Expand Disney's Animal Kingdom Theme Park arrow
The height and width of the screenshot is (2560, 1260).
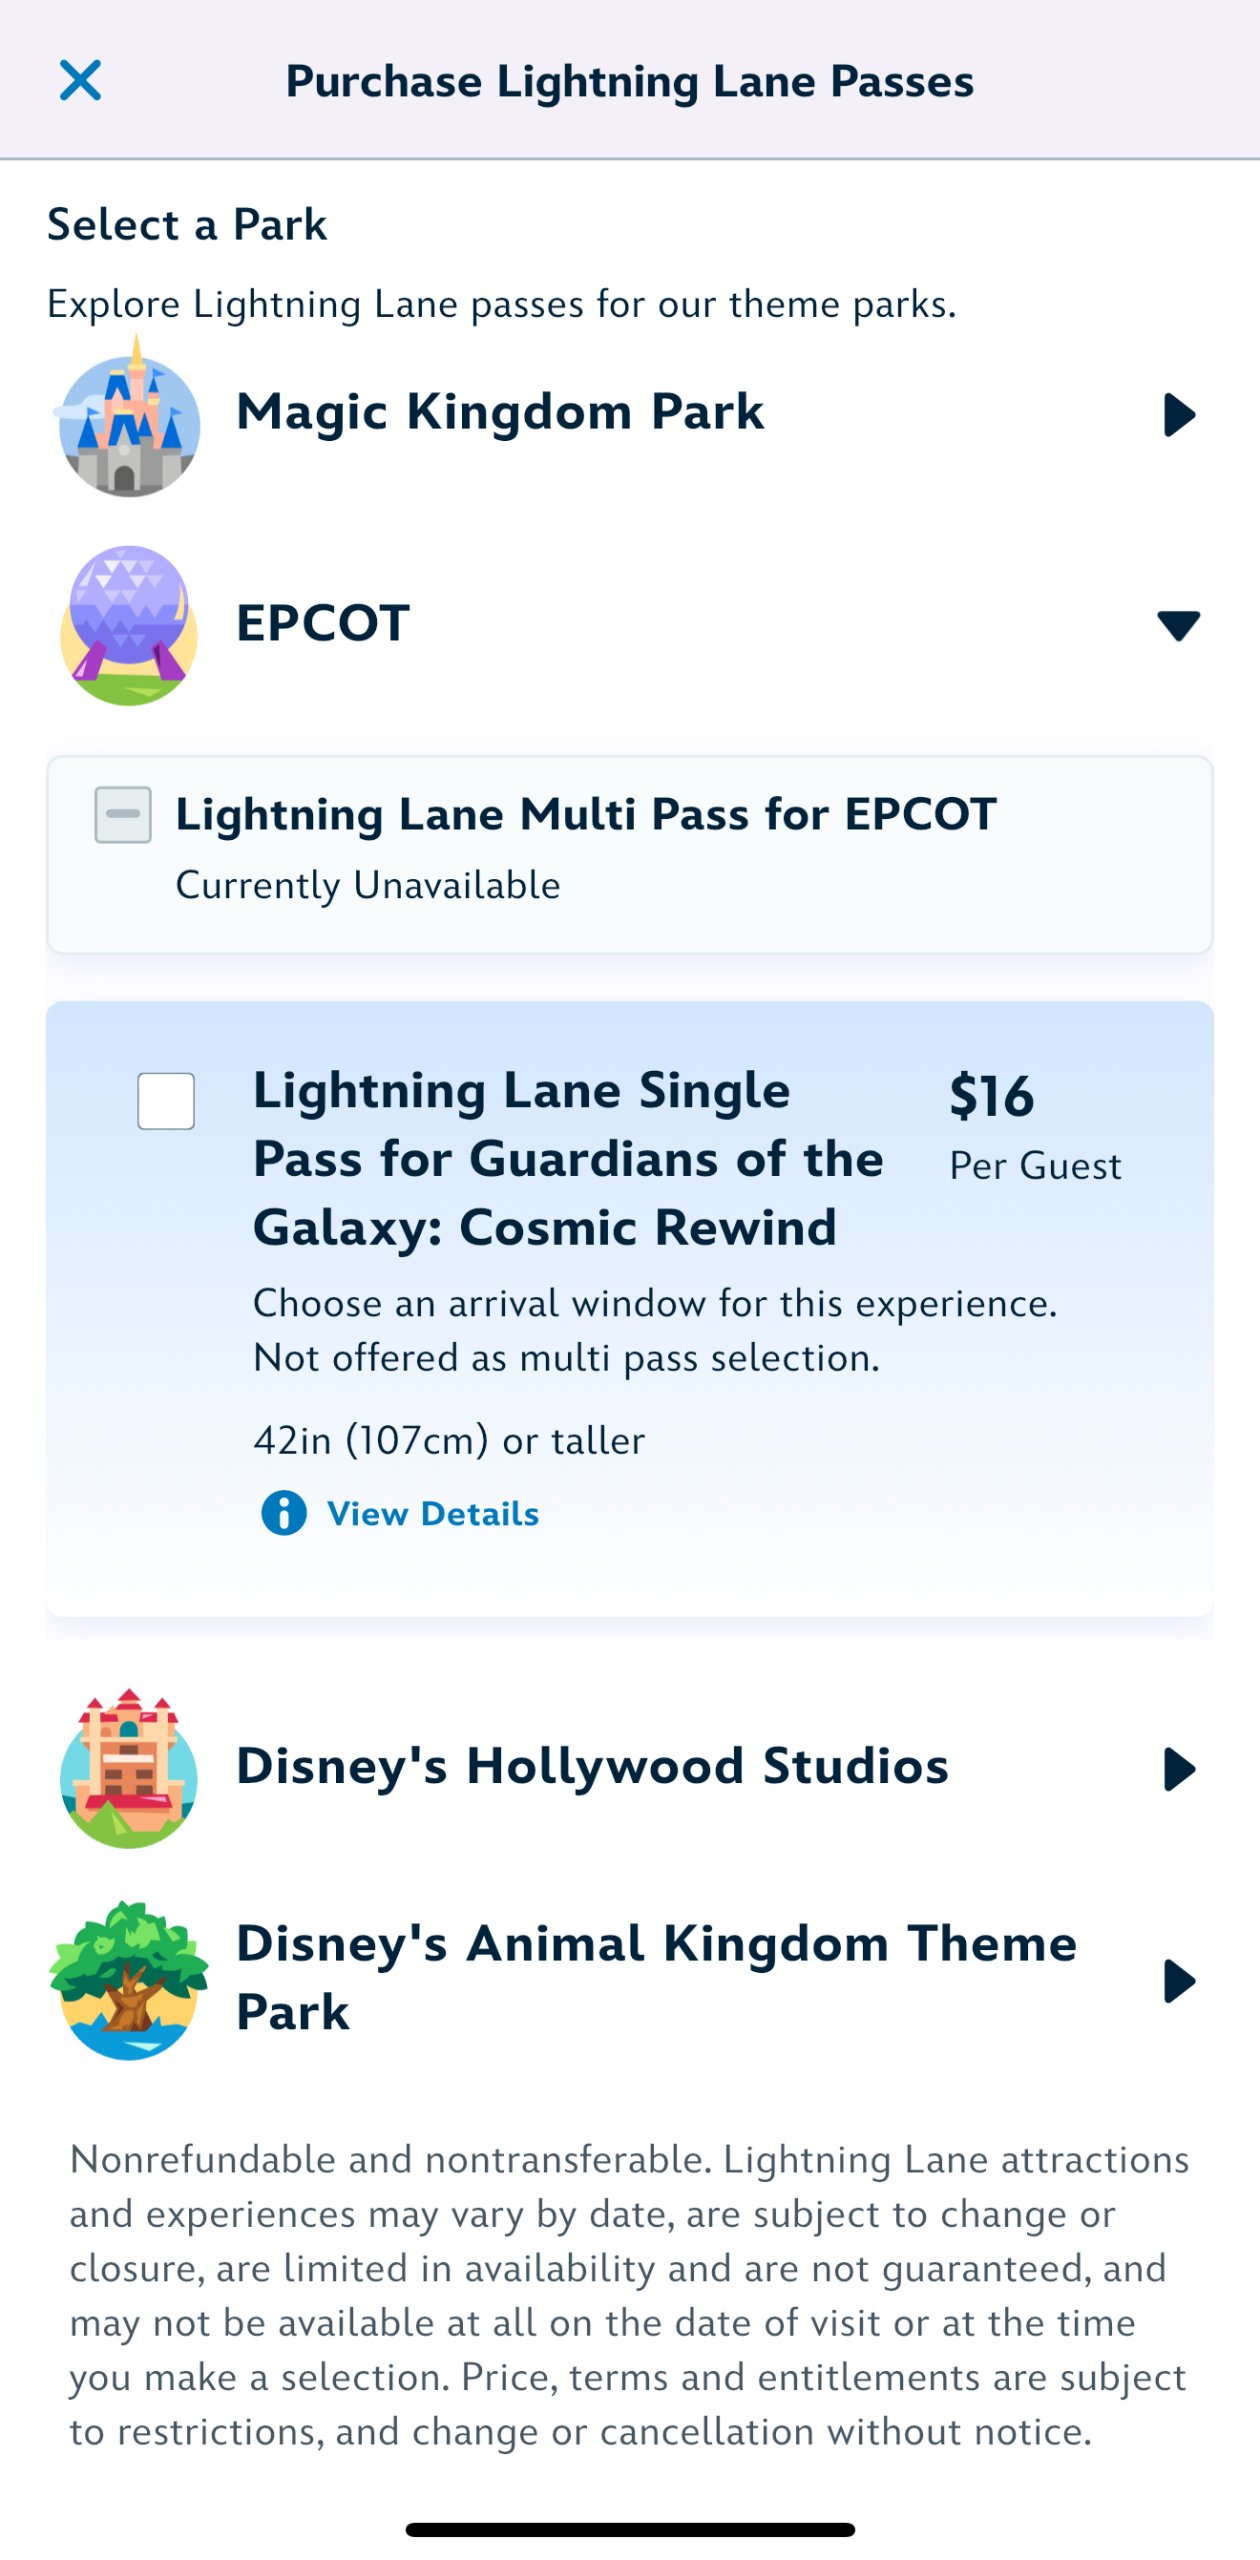[x=1180, y=1981]
